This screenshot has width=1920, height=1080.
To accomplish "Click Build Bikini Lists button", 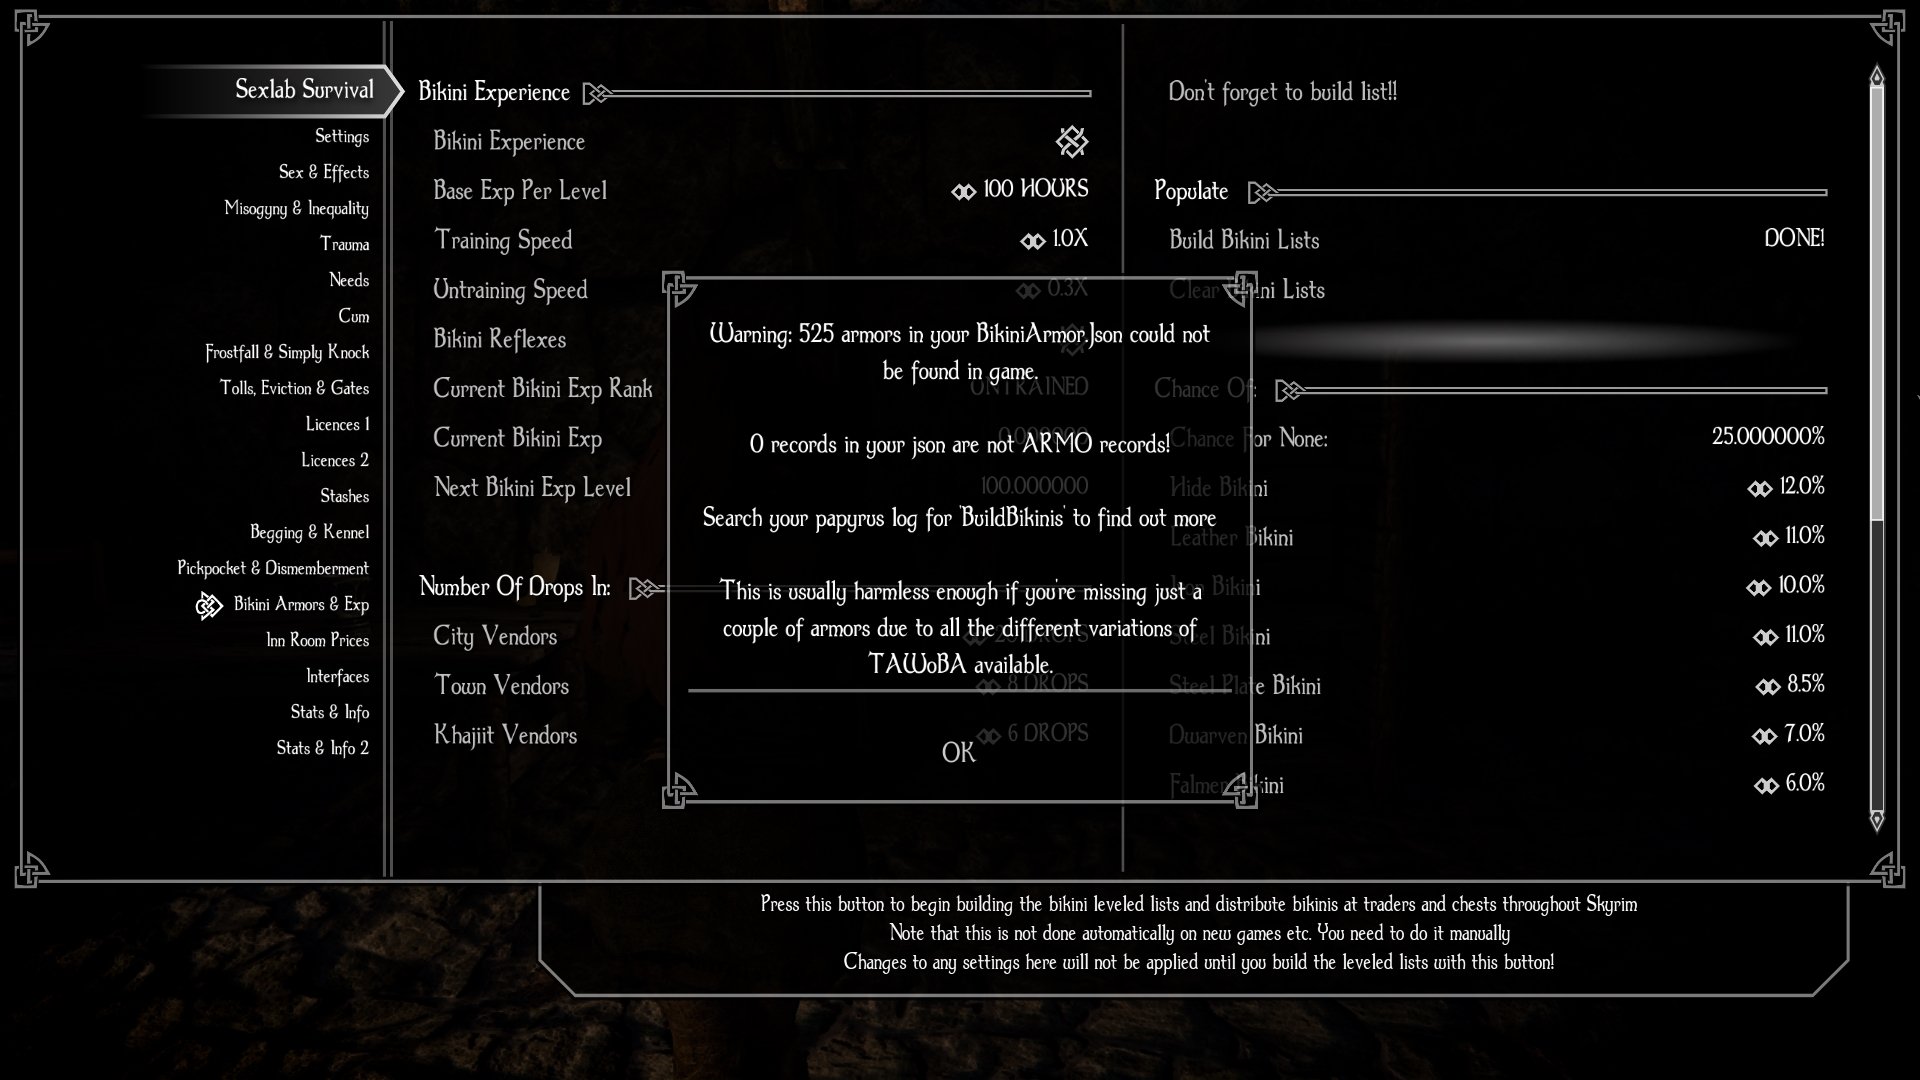I will tap(1244, 240).
